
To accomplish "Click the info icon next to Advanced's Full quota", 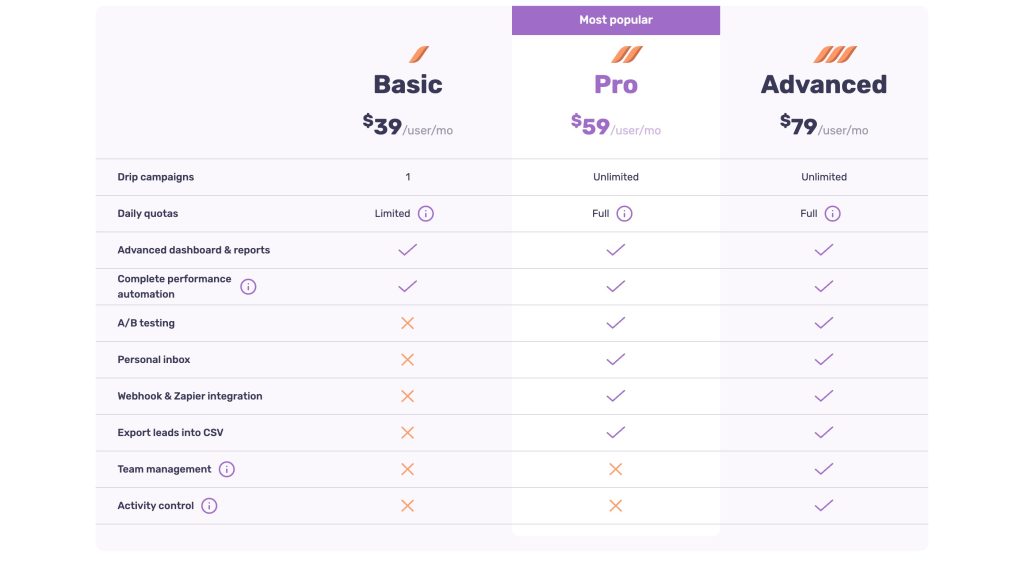I will click(x=833, y=214).
